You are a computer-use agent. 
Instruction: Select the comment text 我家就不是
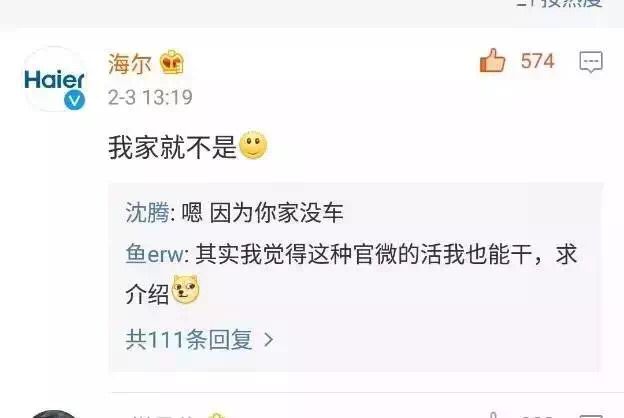172,147
